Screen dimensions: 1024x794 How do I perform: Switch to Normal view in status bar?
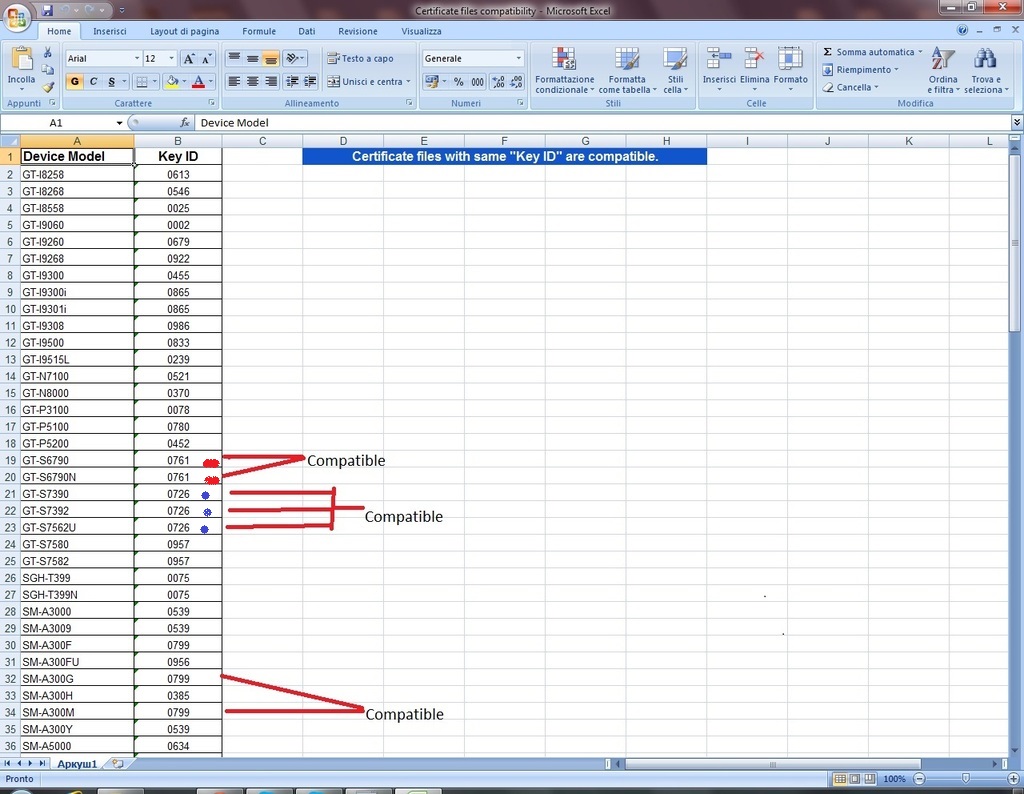(x=840, y=779)
